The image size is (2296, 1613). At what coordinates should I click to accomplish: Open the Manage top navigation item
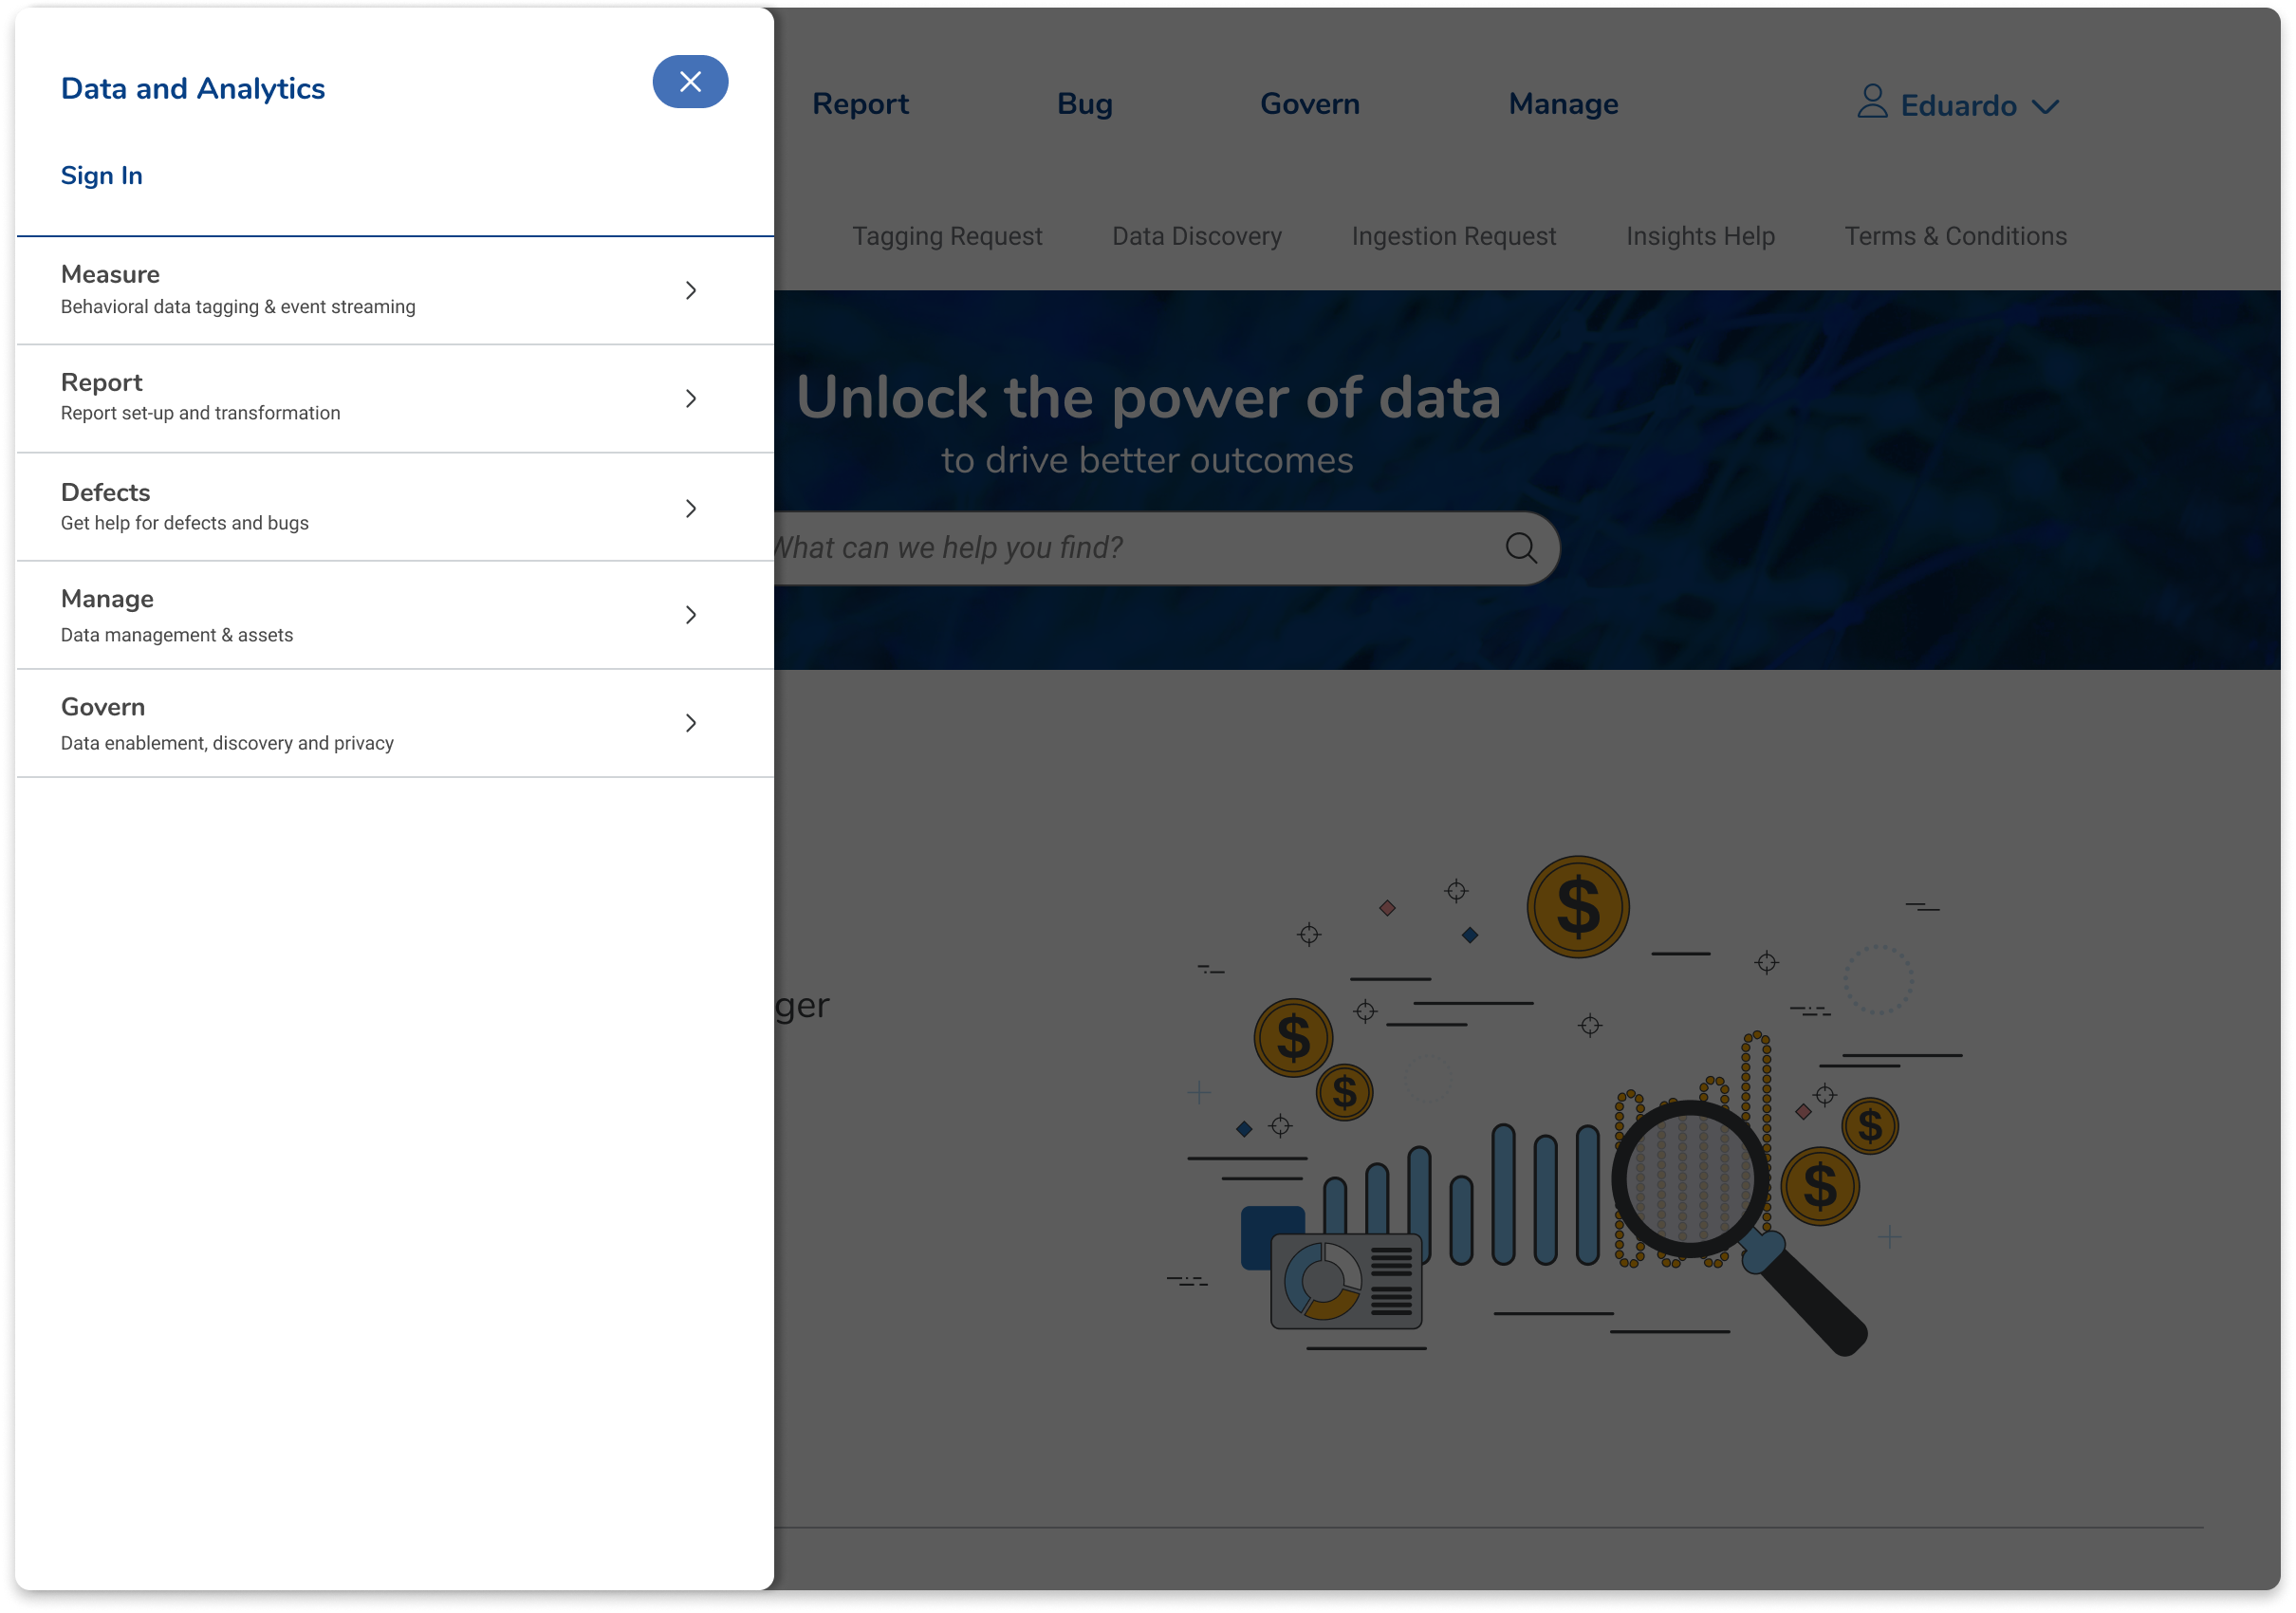1563,104
